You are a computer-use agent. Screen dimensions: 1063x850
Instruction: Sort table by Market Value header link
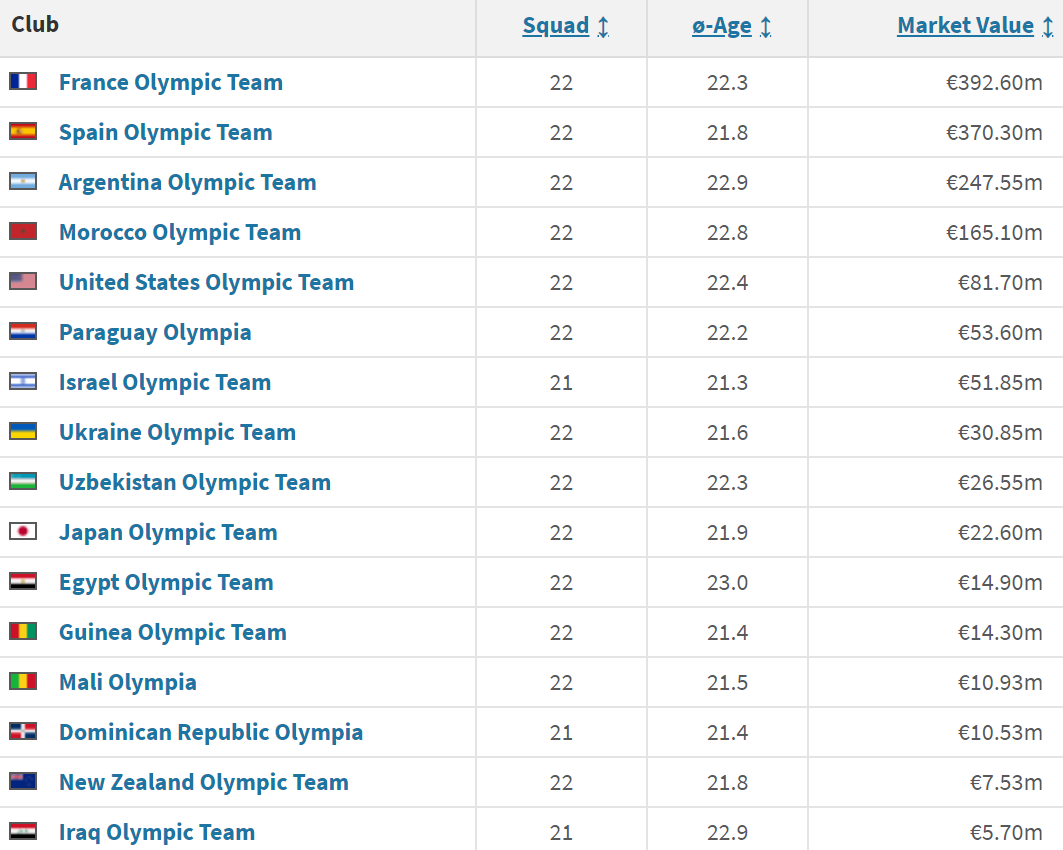point(965,26)
